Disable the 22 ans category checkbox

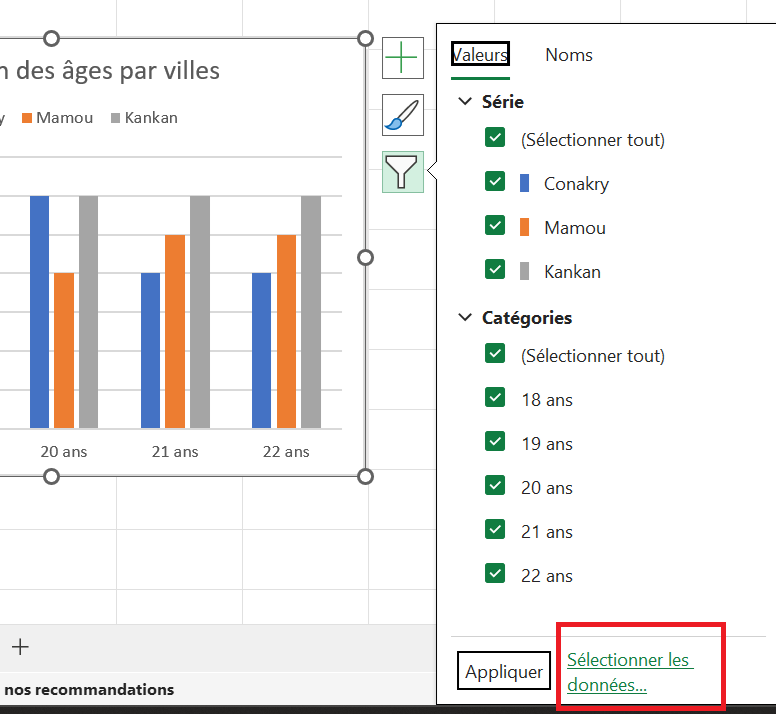coord(494,574)
